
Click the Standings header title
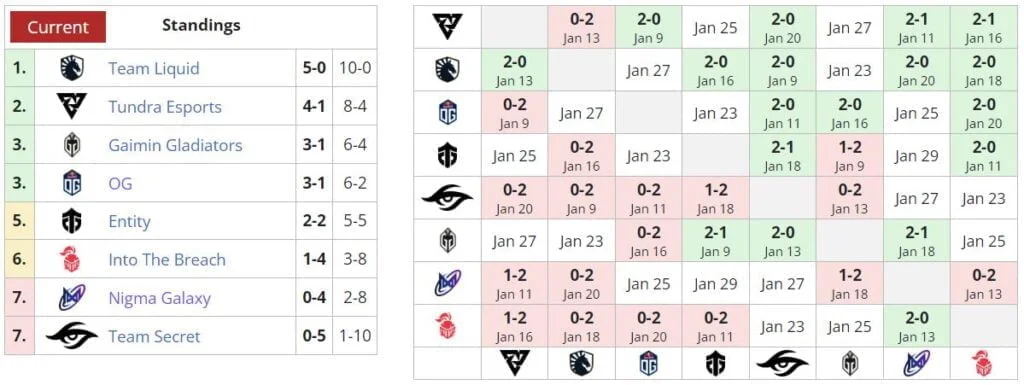point(201,25)
